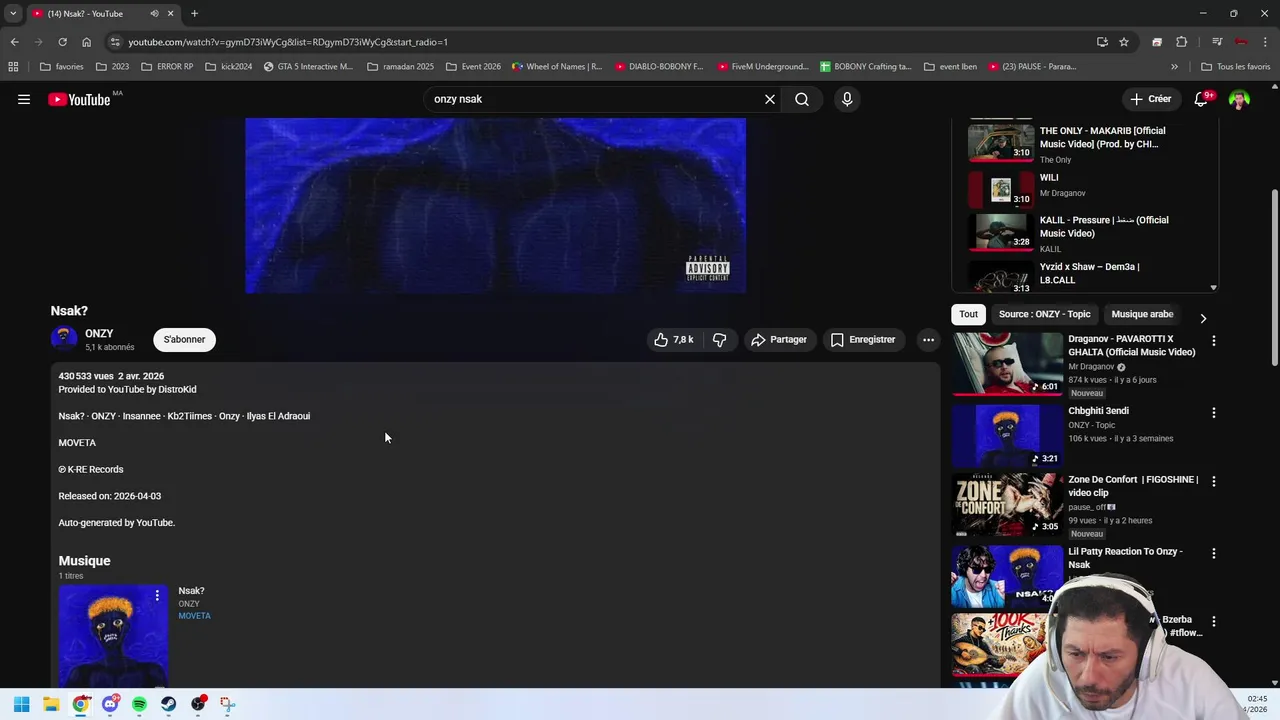Screen dimensions: 1280x720
Task: Open options for Draganov PAVAROTTI video
Action: tap(1214, 341)
